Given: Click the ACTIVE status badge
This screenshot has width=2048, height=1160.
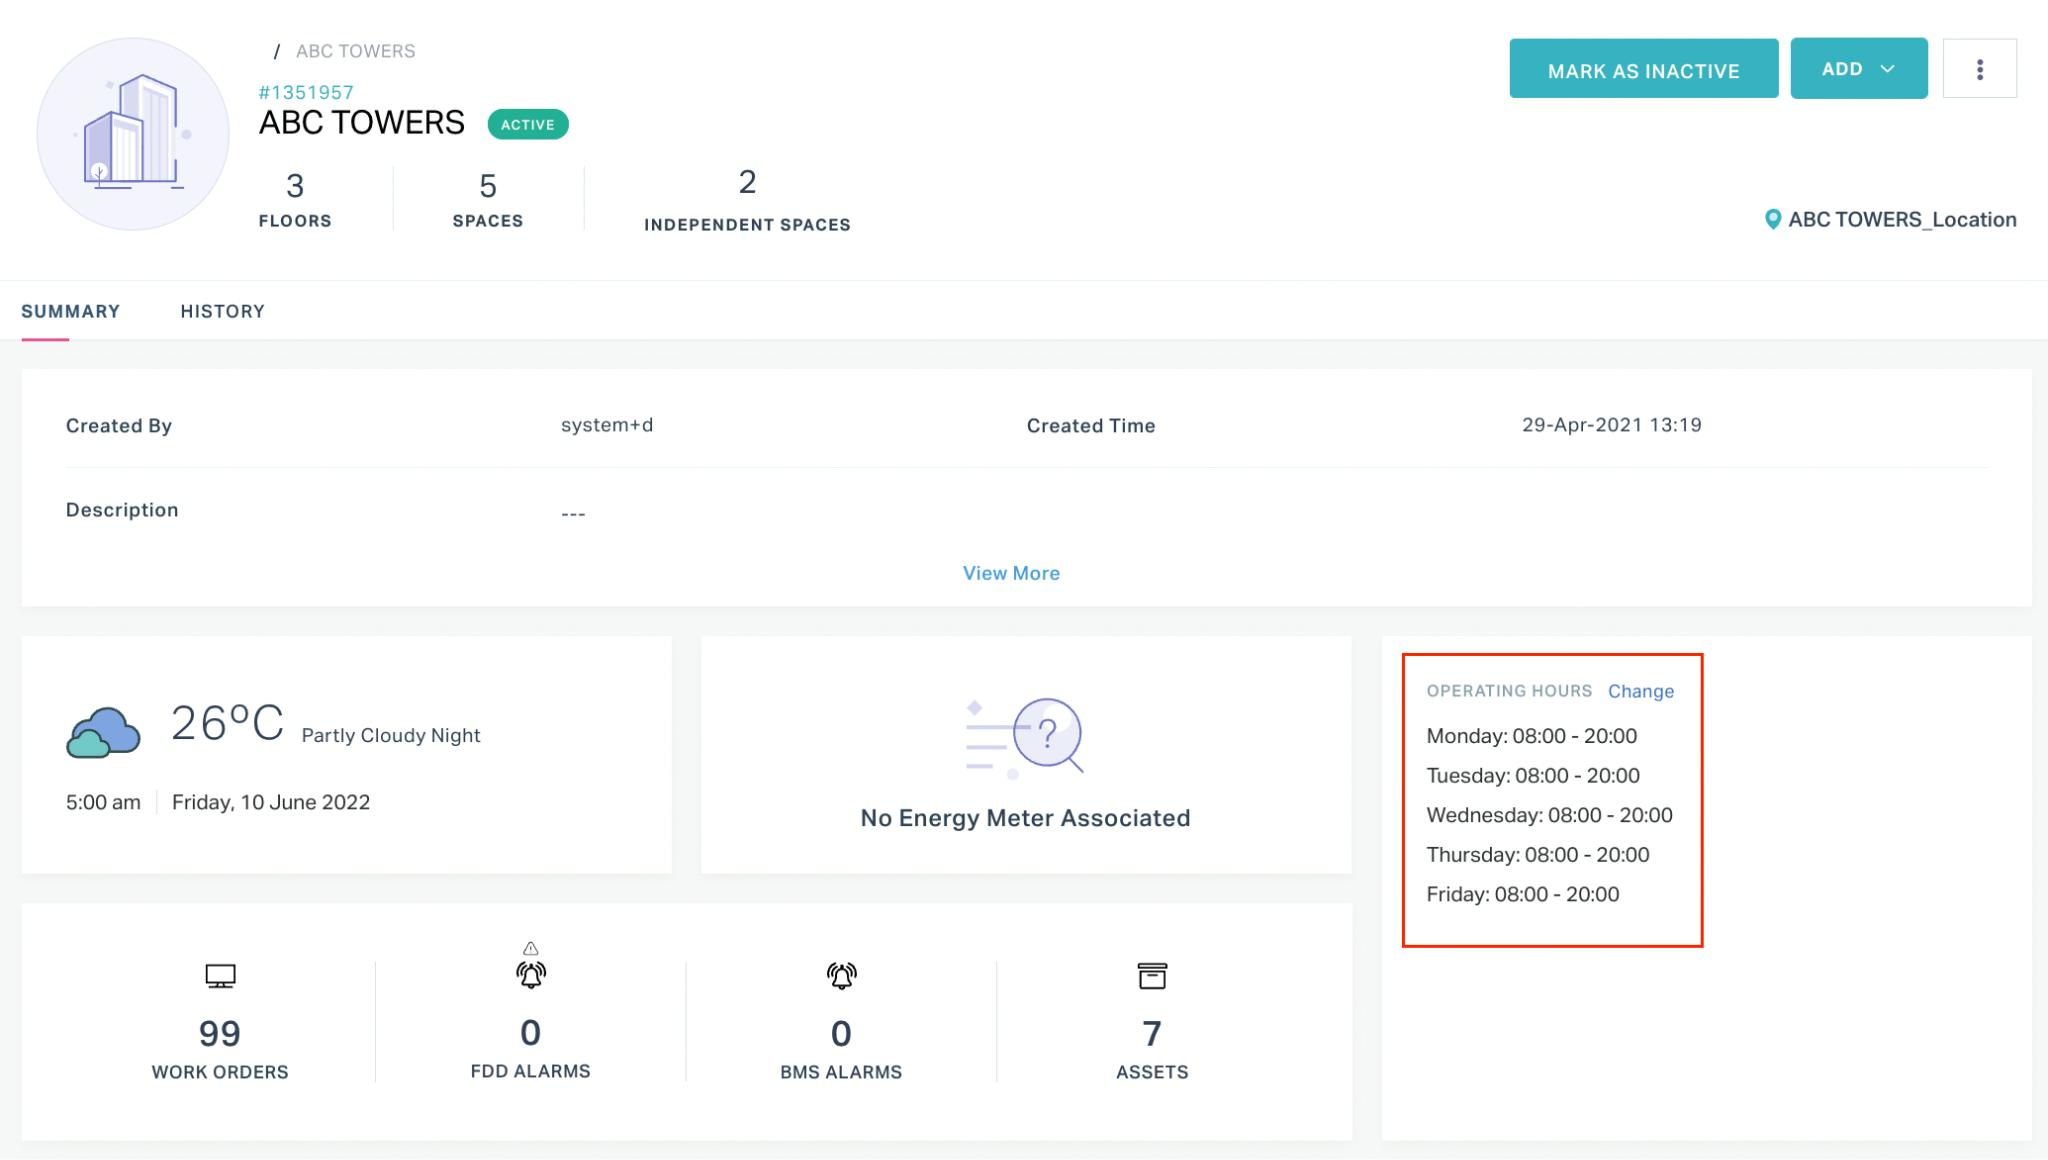Looking at the screenshot, I should pos(528,124).
